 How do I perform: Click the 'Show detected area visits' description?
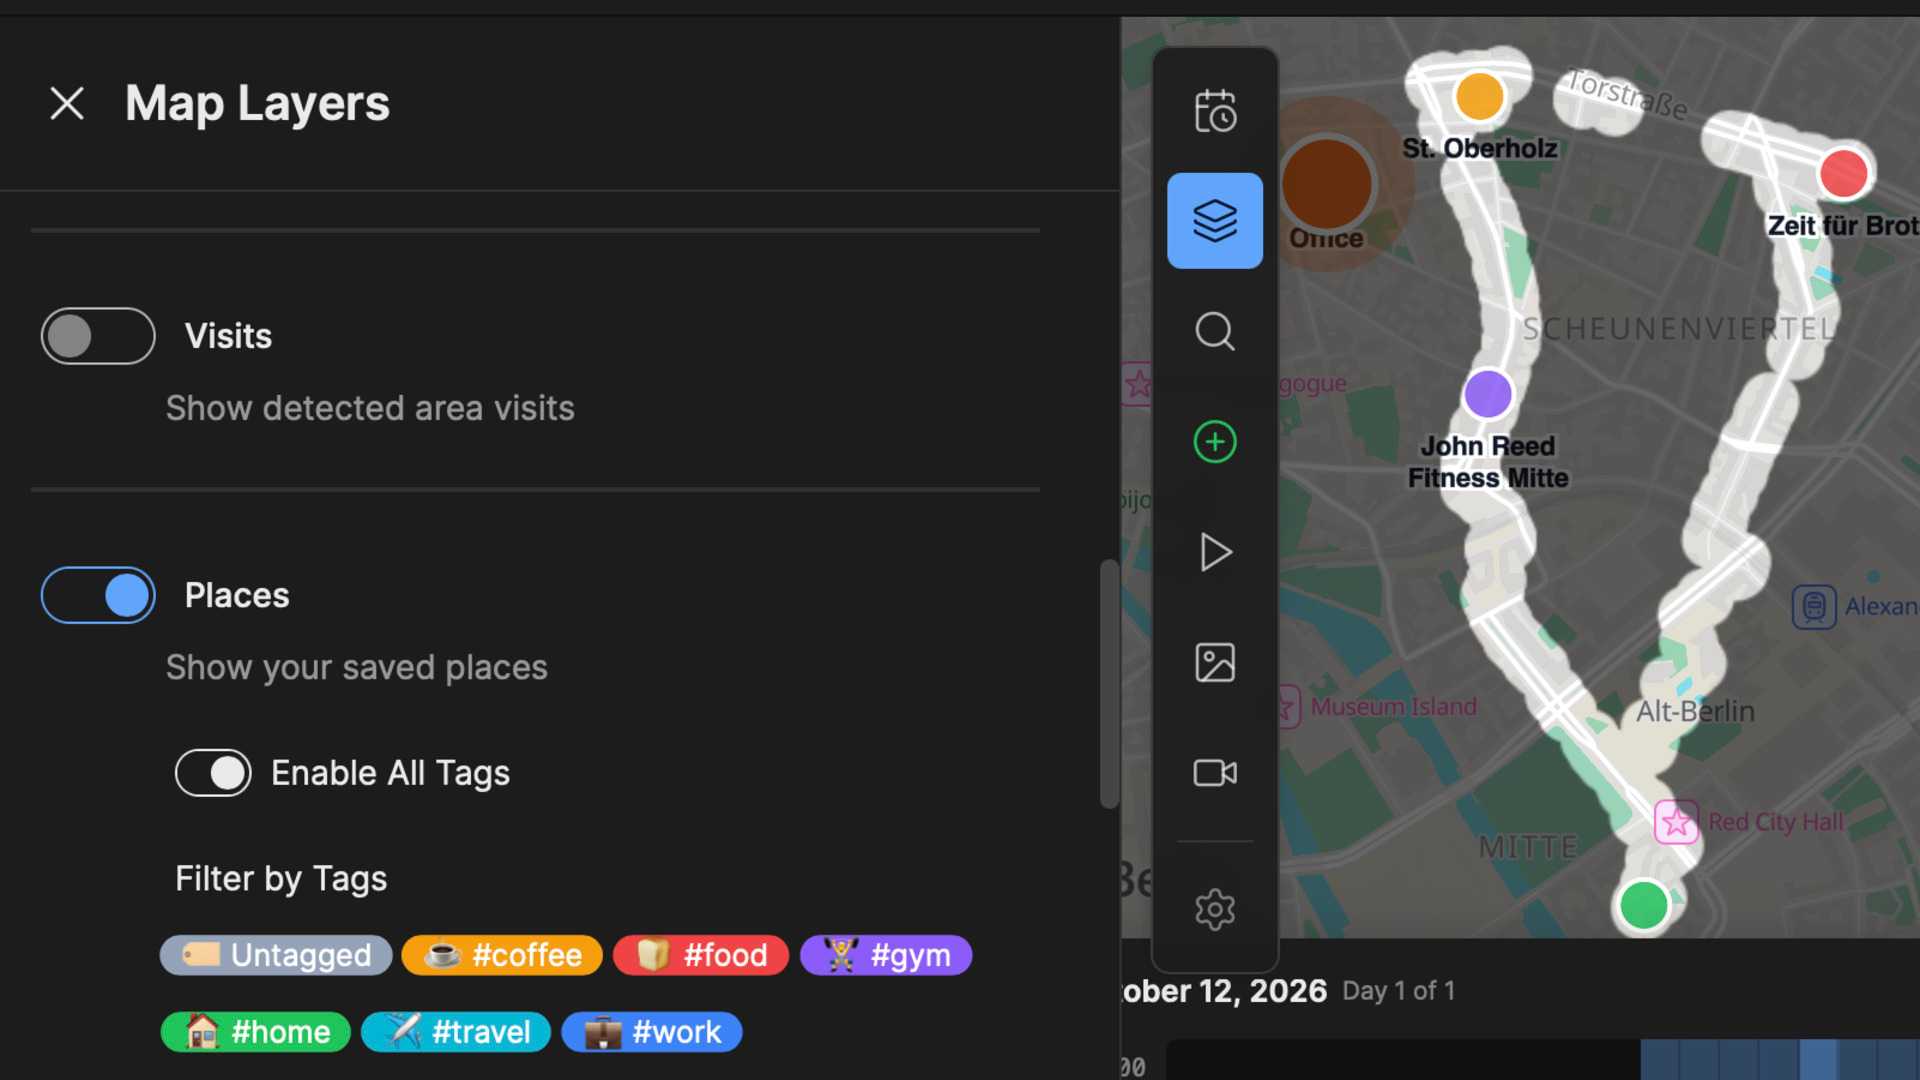pyautogui.click(x=370, y=408)
